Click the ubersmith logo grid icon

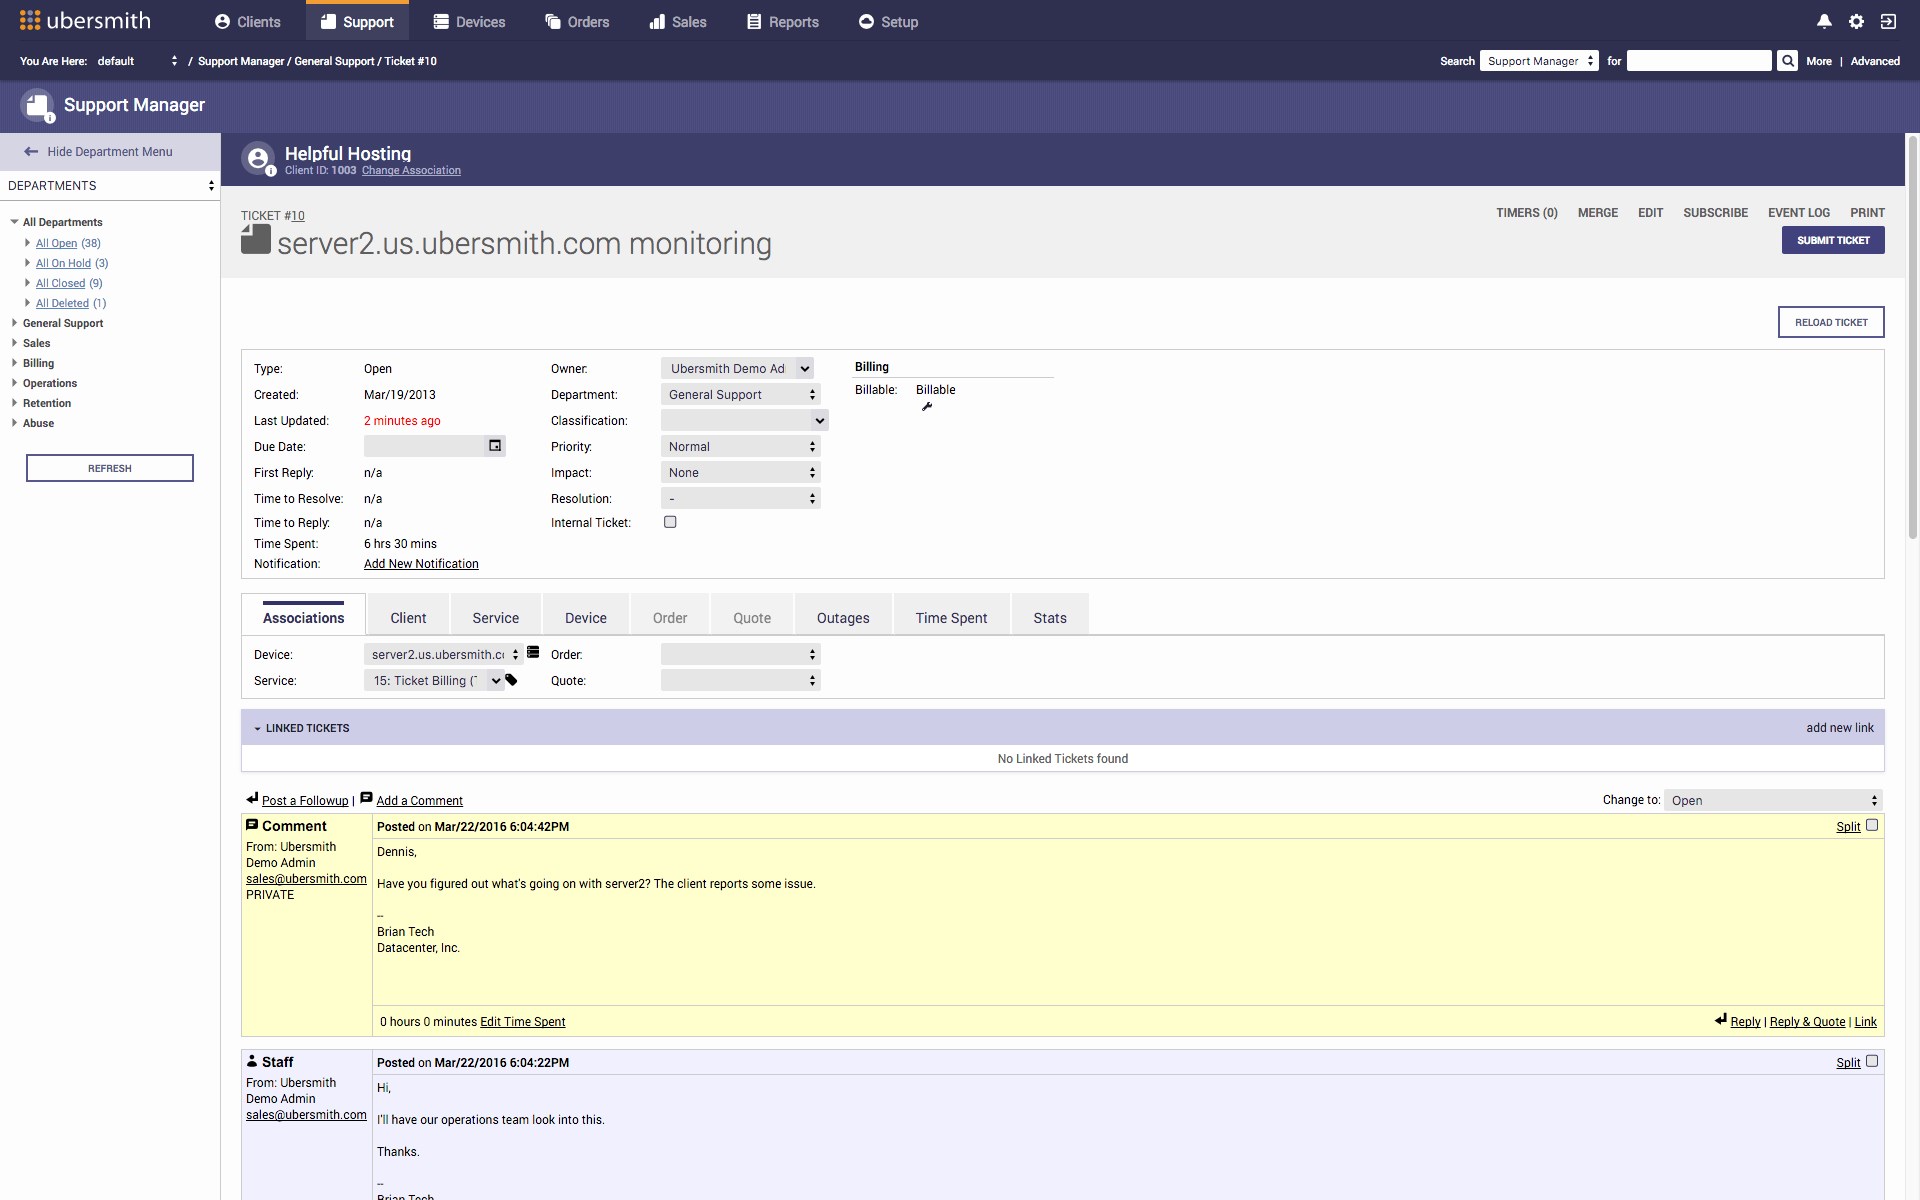point(30,20)
